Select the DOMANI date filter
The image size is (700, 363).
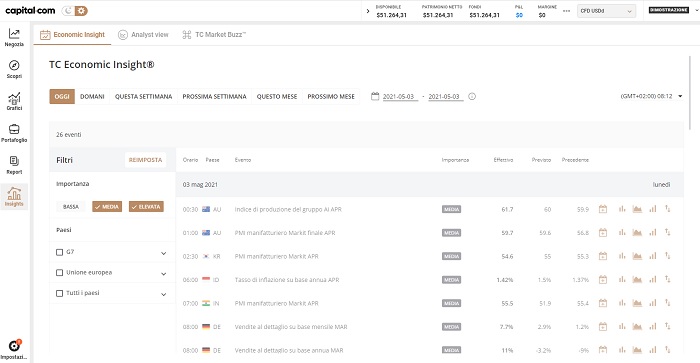click(x=92, y=96)
